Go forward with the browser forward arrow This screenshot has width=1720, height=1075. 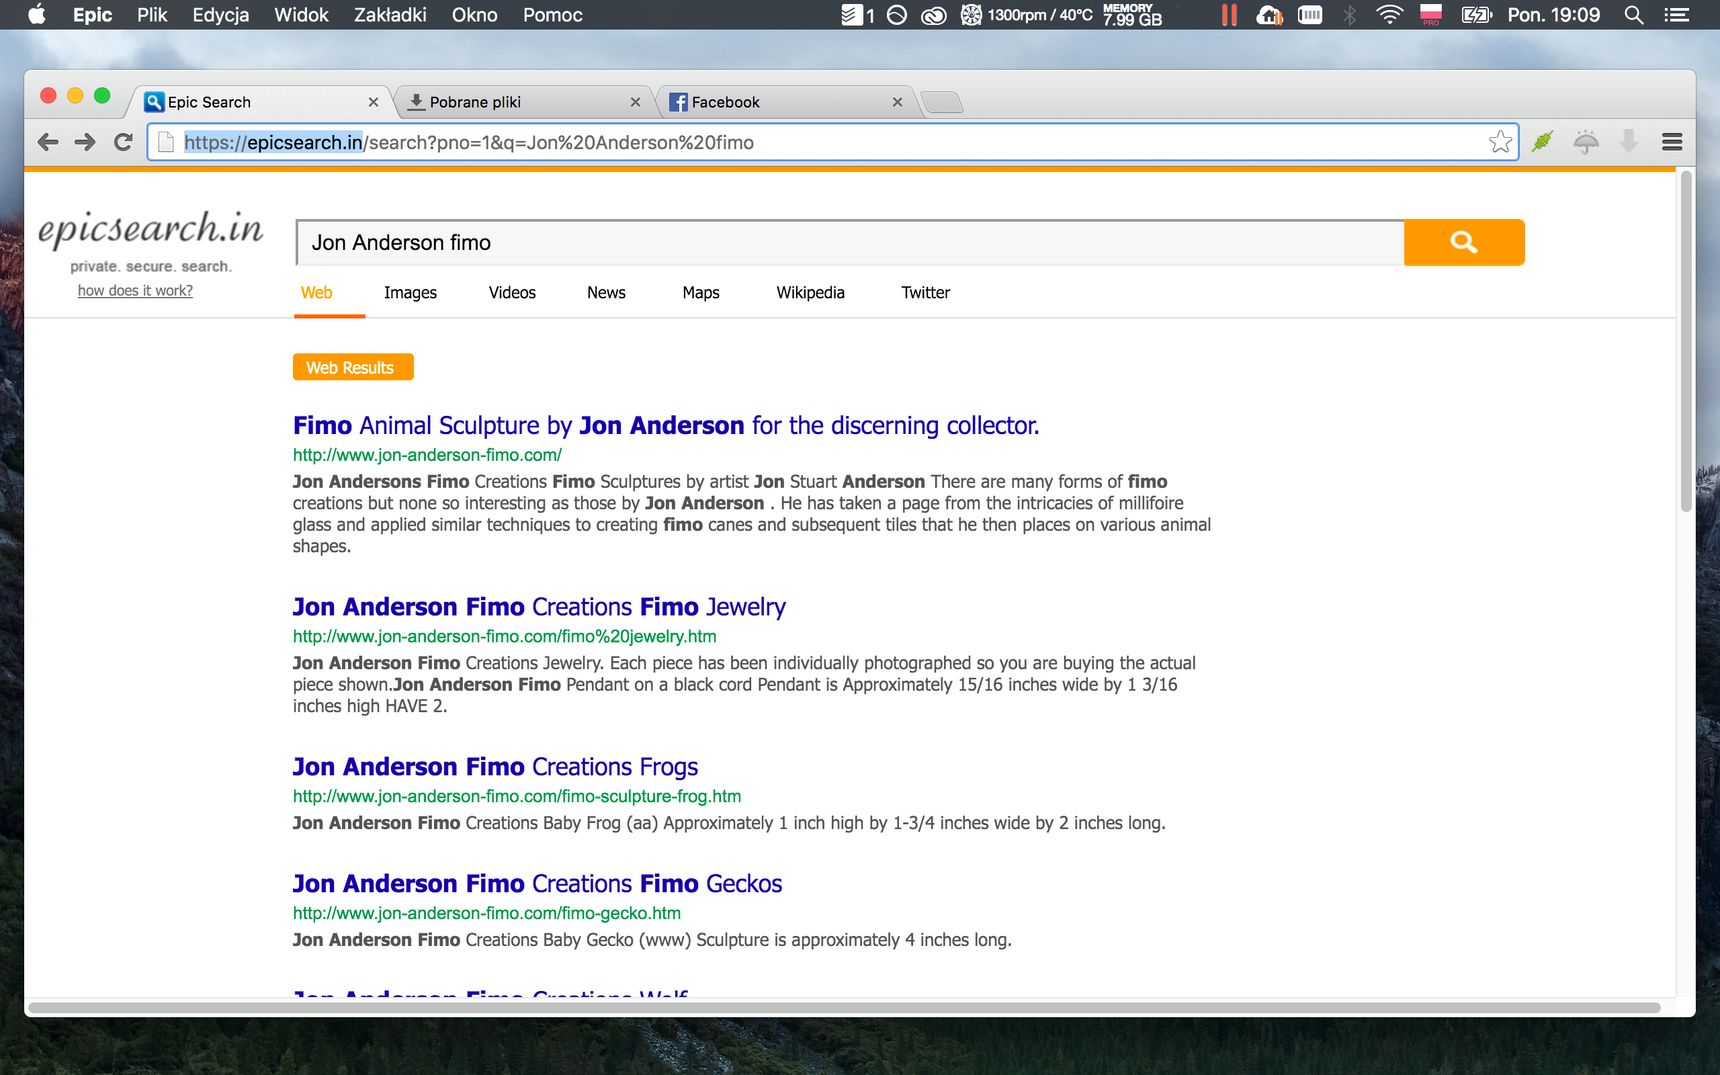coord(85,142)
